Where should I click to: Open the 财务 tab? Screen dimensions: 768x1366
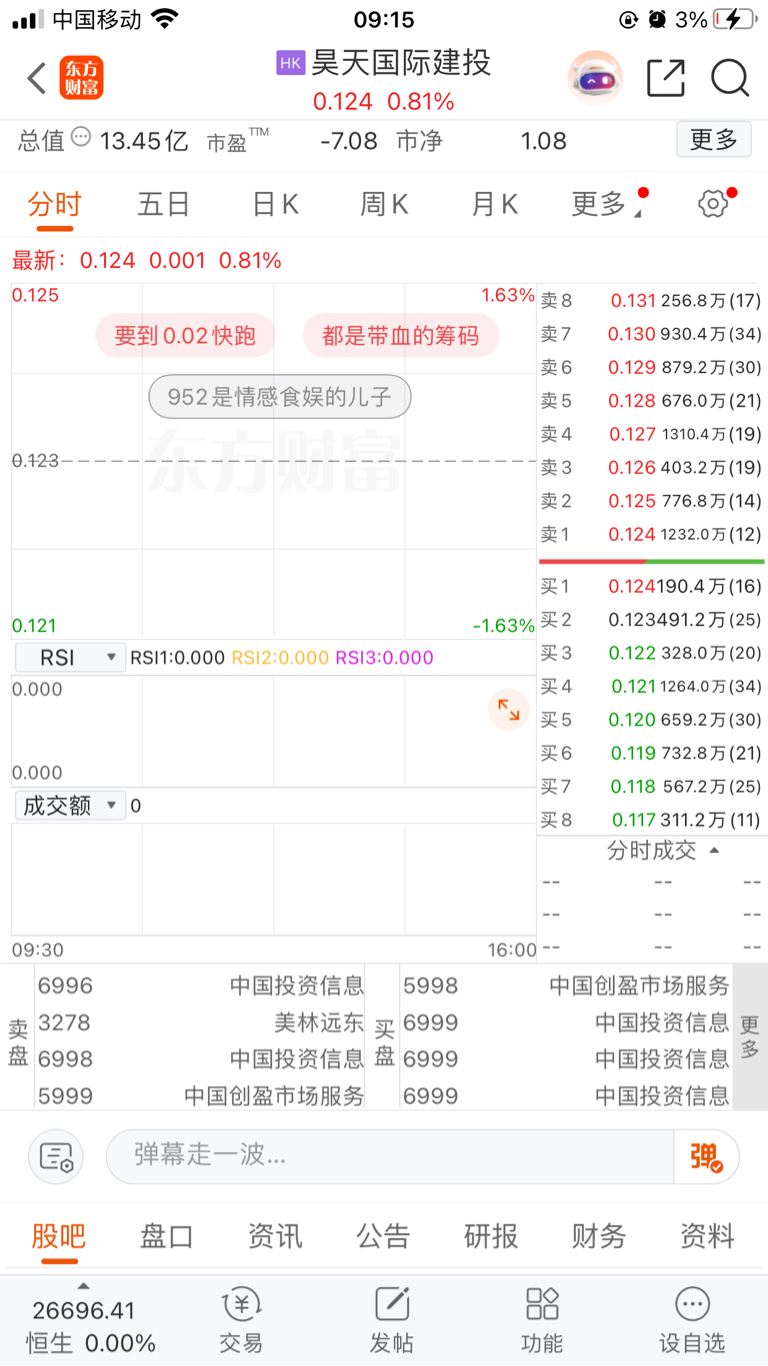tap(599, 1237)
